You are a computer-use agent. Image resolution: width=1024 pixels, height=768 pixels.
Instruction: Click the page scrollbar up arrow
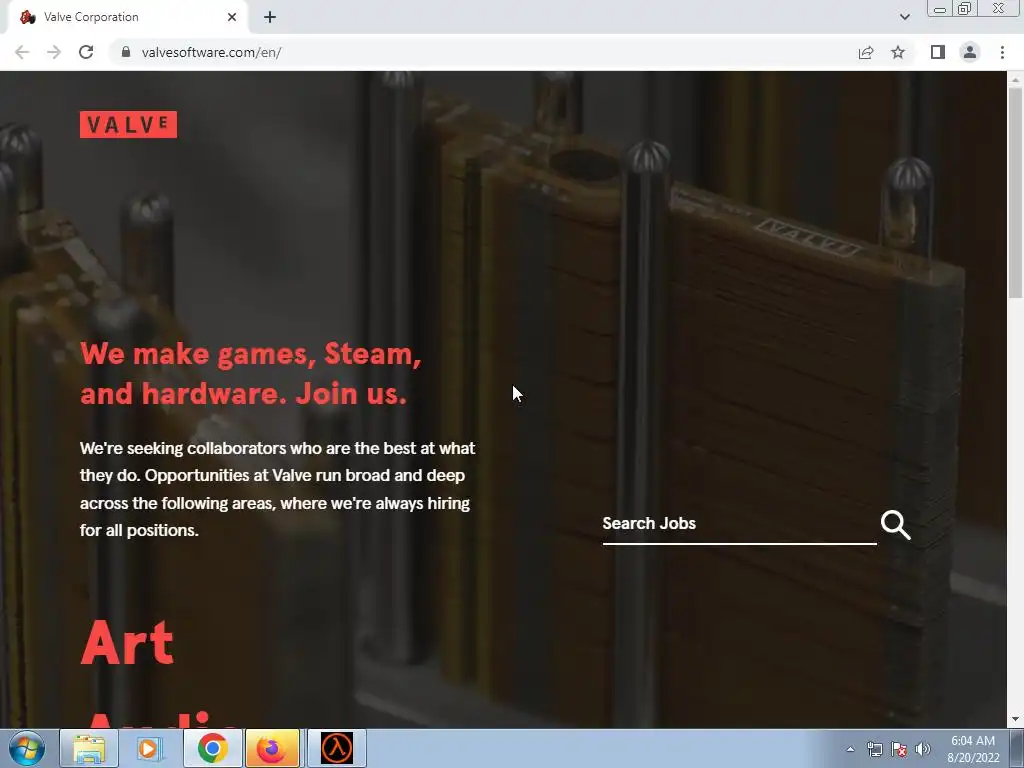tap(1015, 79)
